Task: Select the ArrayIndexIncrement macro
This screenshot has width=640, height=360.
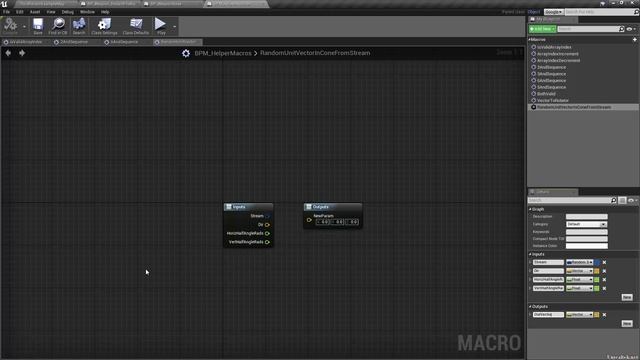Action: 557,54
